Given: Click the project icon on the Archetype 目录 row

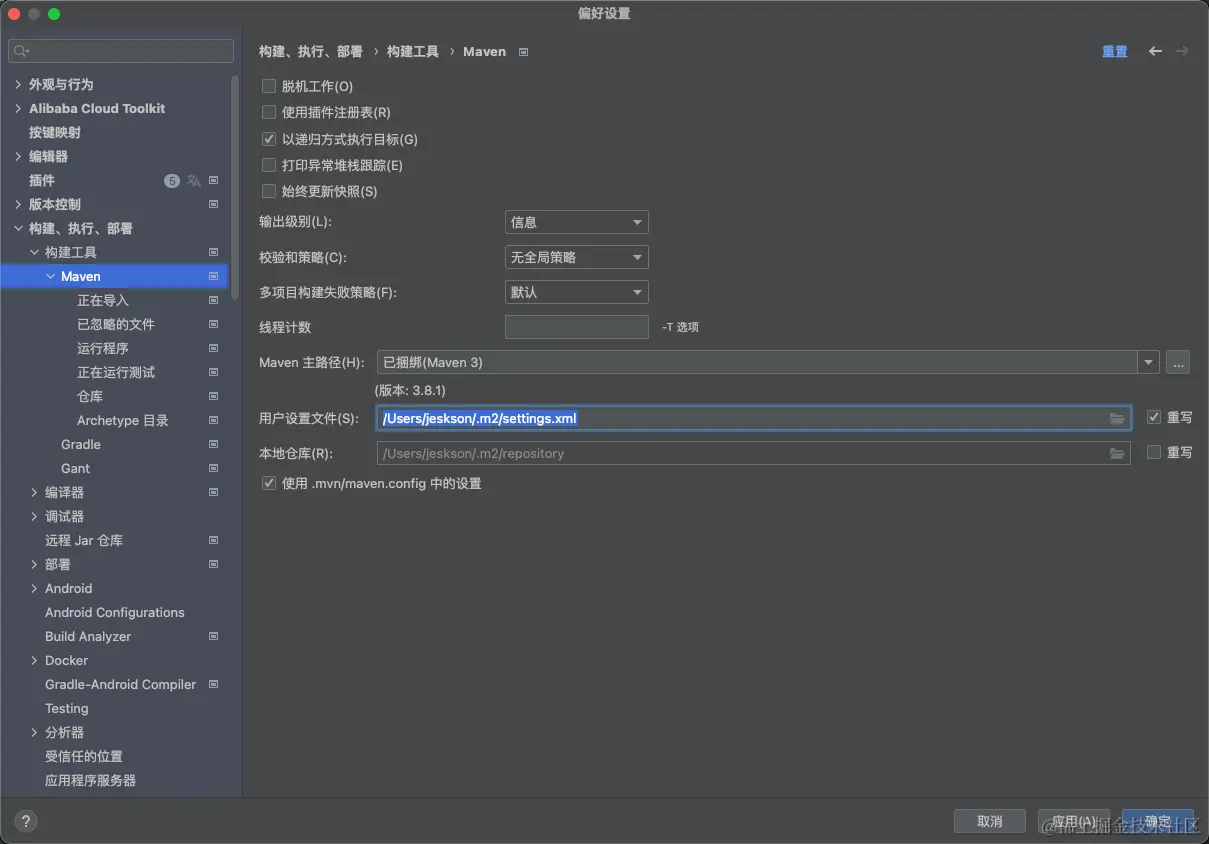Looking at the screenshot, I should pyautogui.click(x=213, y=421).
